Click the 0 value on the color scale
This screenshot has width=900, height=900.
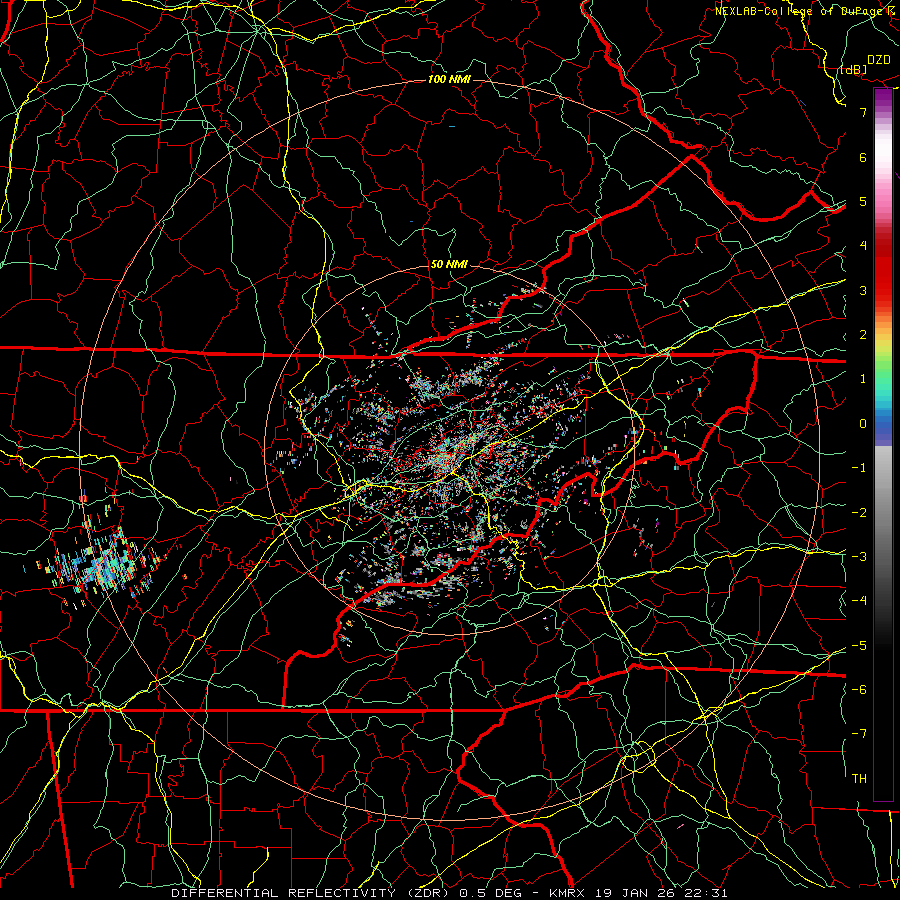coord(863,424)
